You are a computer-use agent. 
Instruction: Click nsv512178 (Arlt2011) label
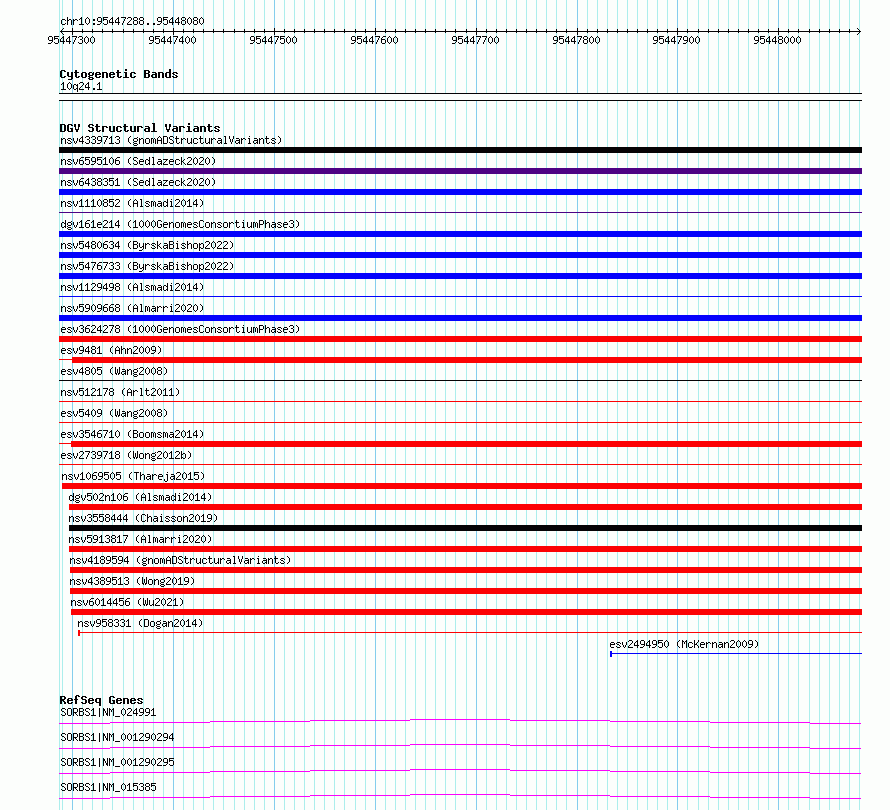coord(120,392)
